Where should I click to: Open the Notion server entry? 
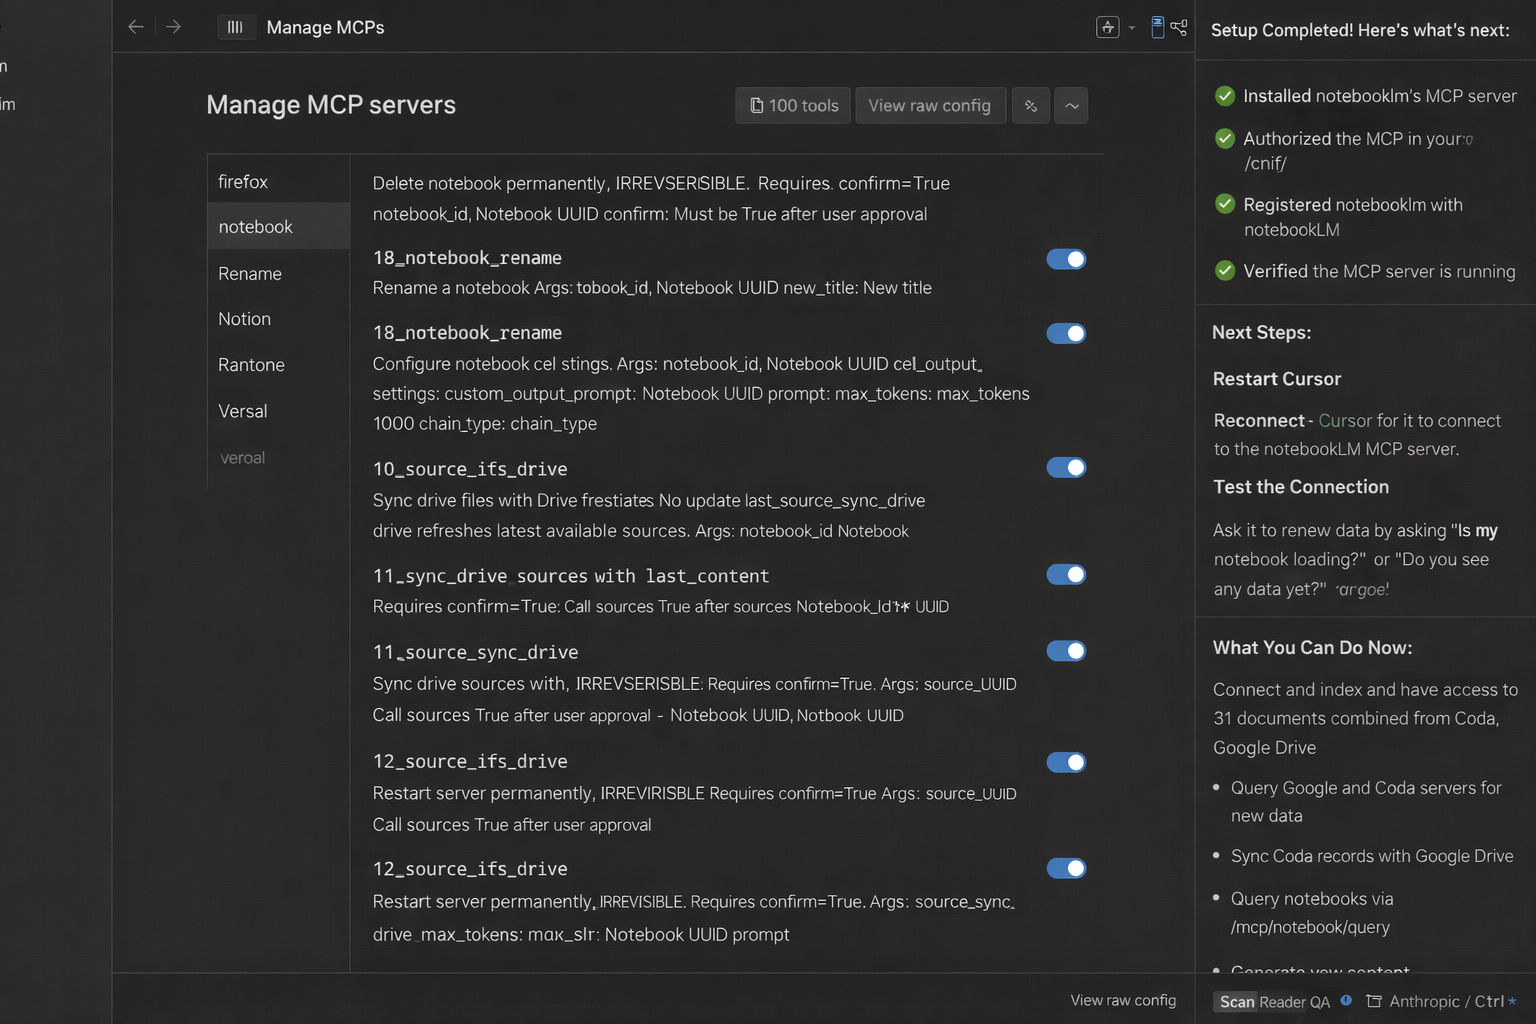tap(244, 319)
